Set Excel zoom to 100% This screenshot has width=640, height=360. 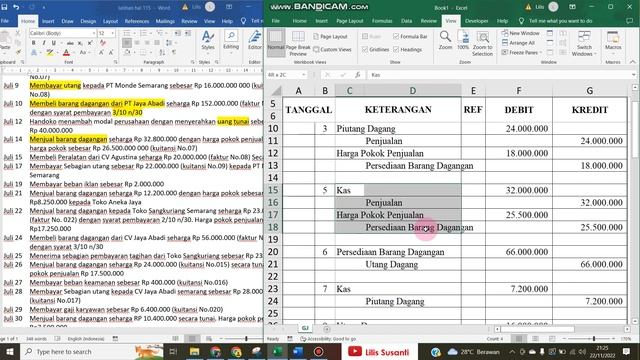tap(463, 40)
